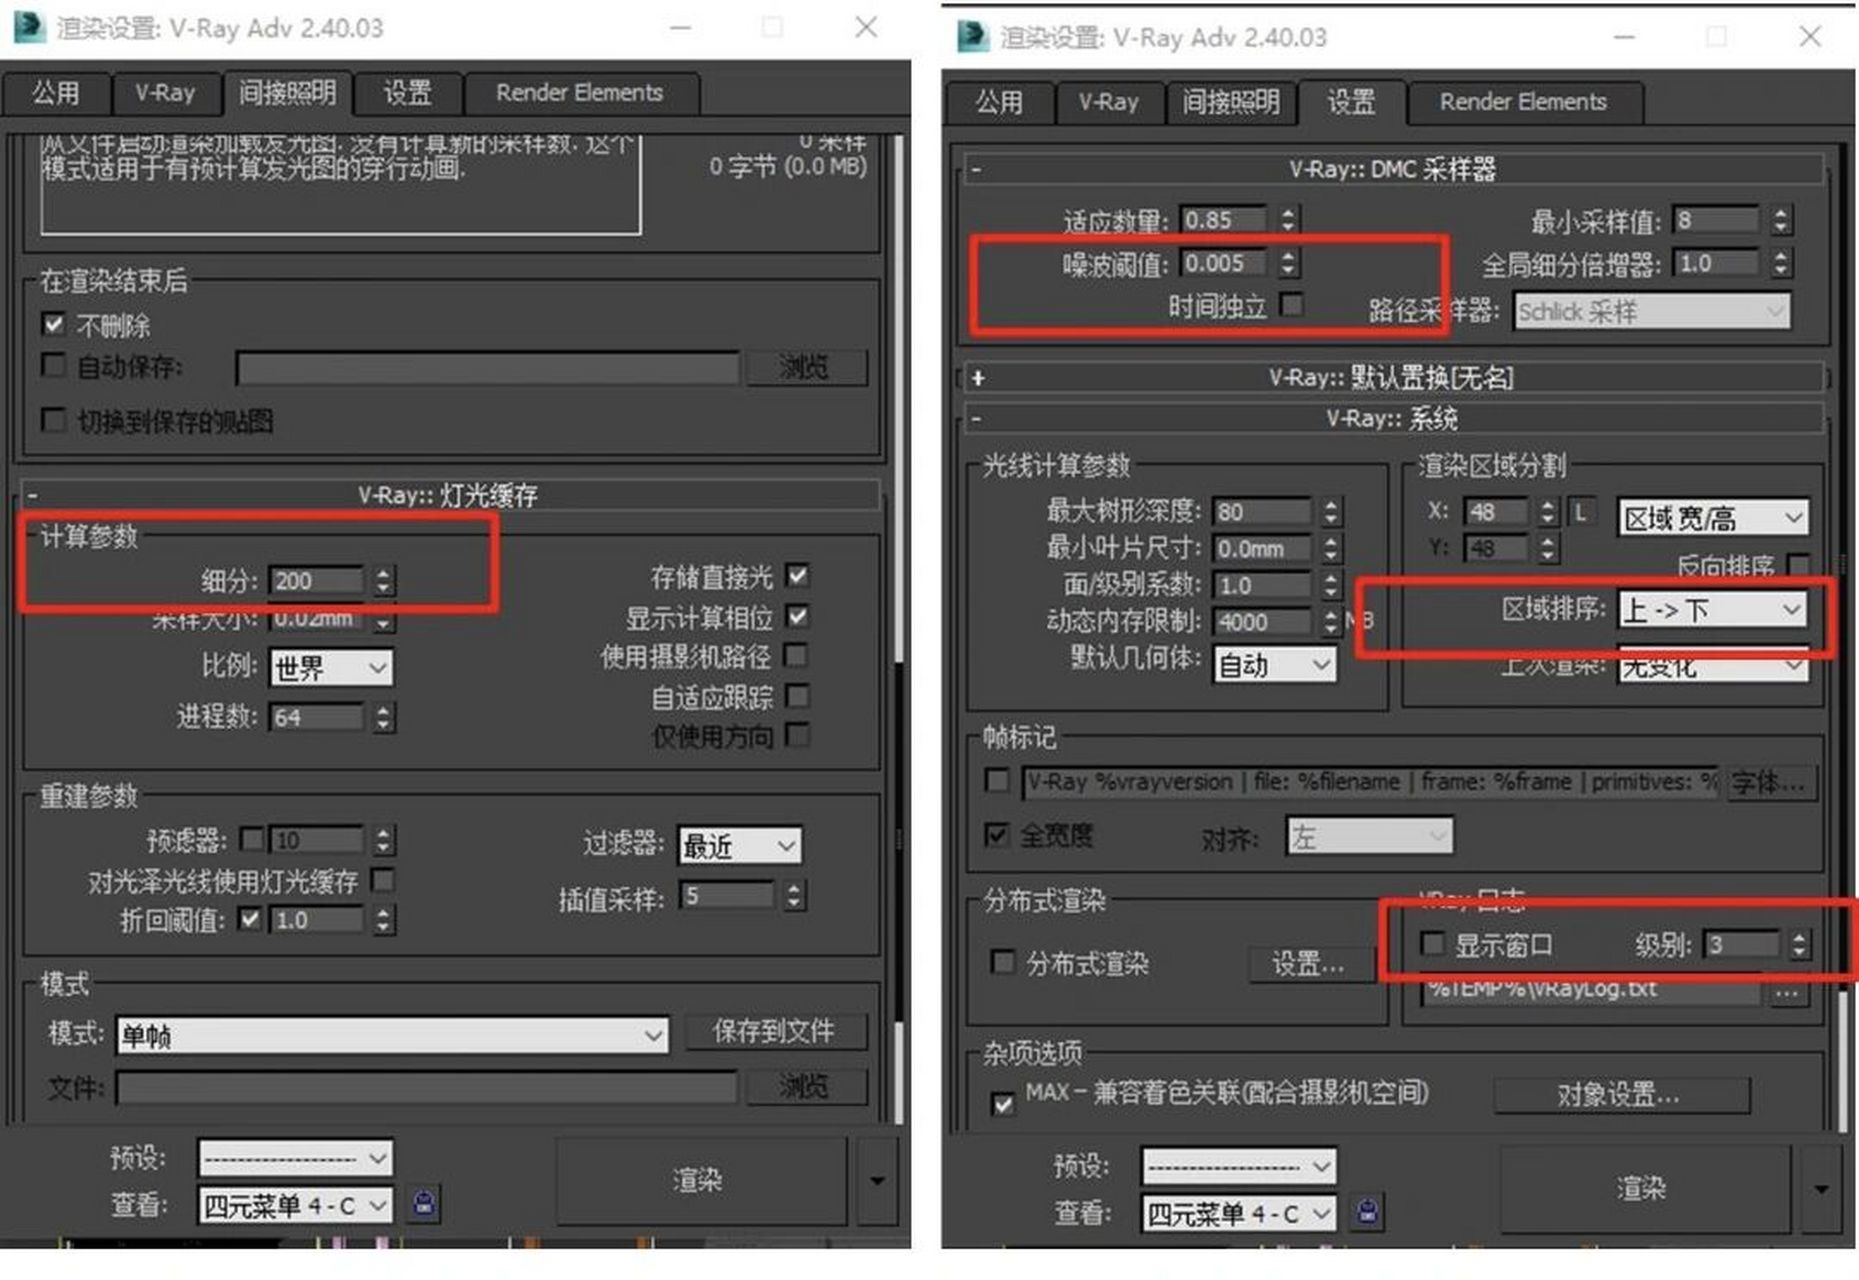Screen dimensions: 1859x1280
Task: Toggle 不删除 checkbox
Action: pos(54,324)
